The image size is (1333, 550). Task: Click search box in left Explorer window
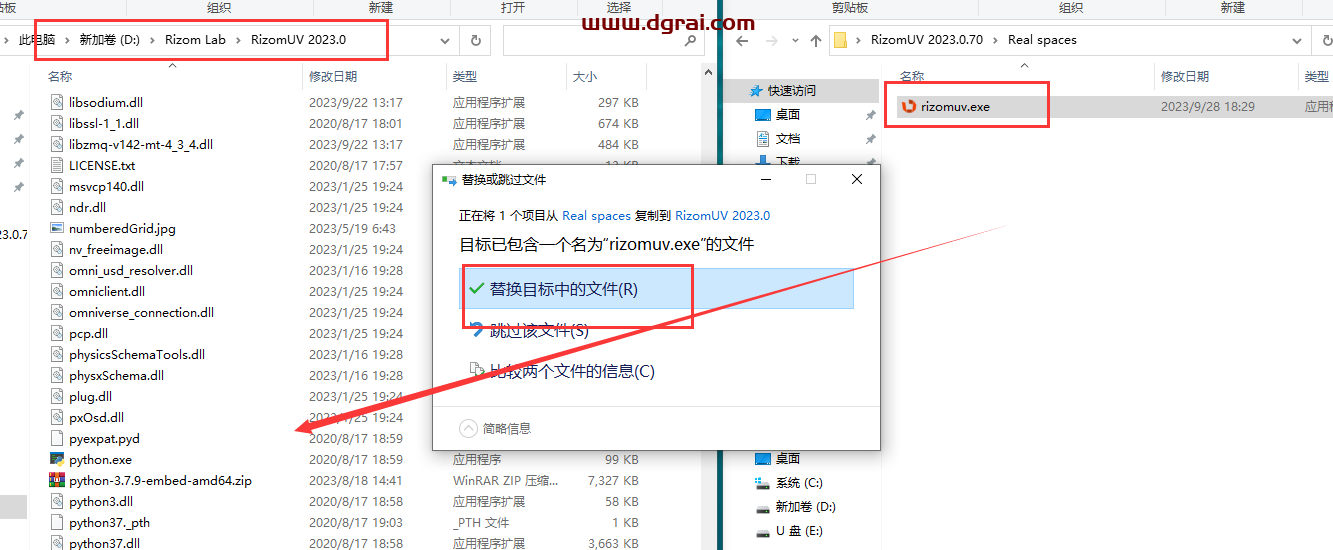click(x=603, y=41)
